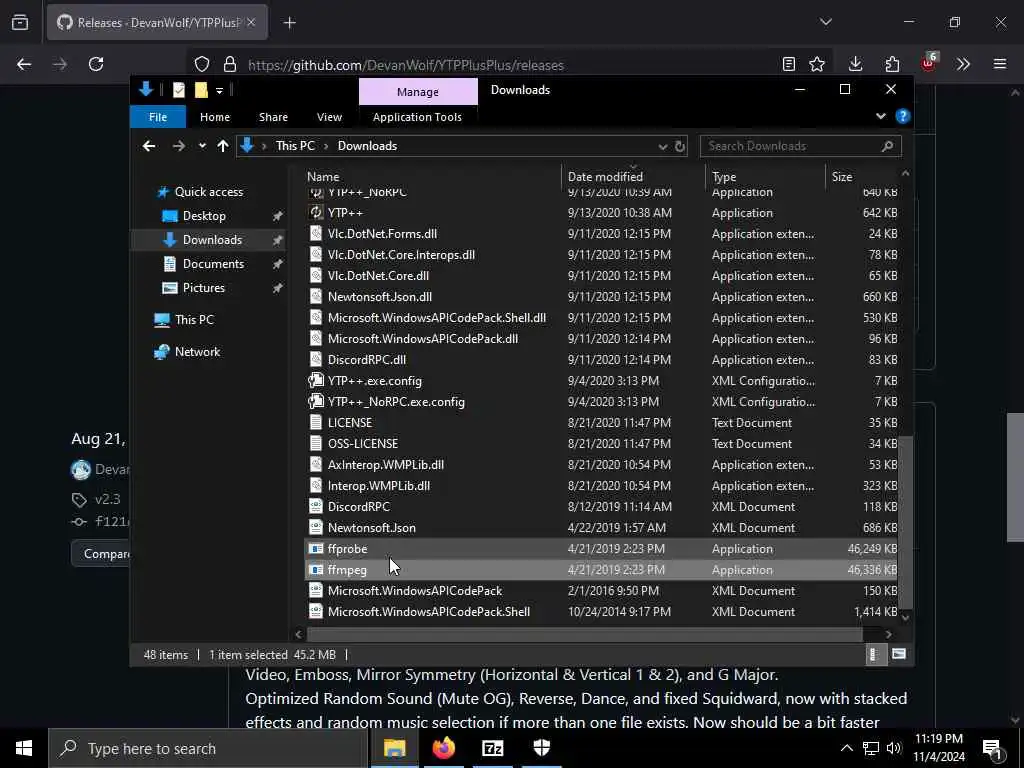
Task: Select the ffprobe application file
Action: coord(601,549)
